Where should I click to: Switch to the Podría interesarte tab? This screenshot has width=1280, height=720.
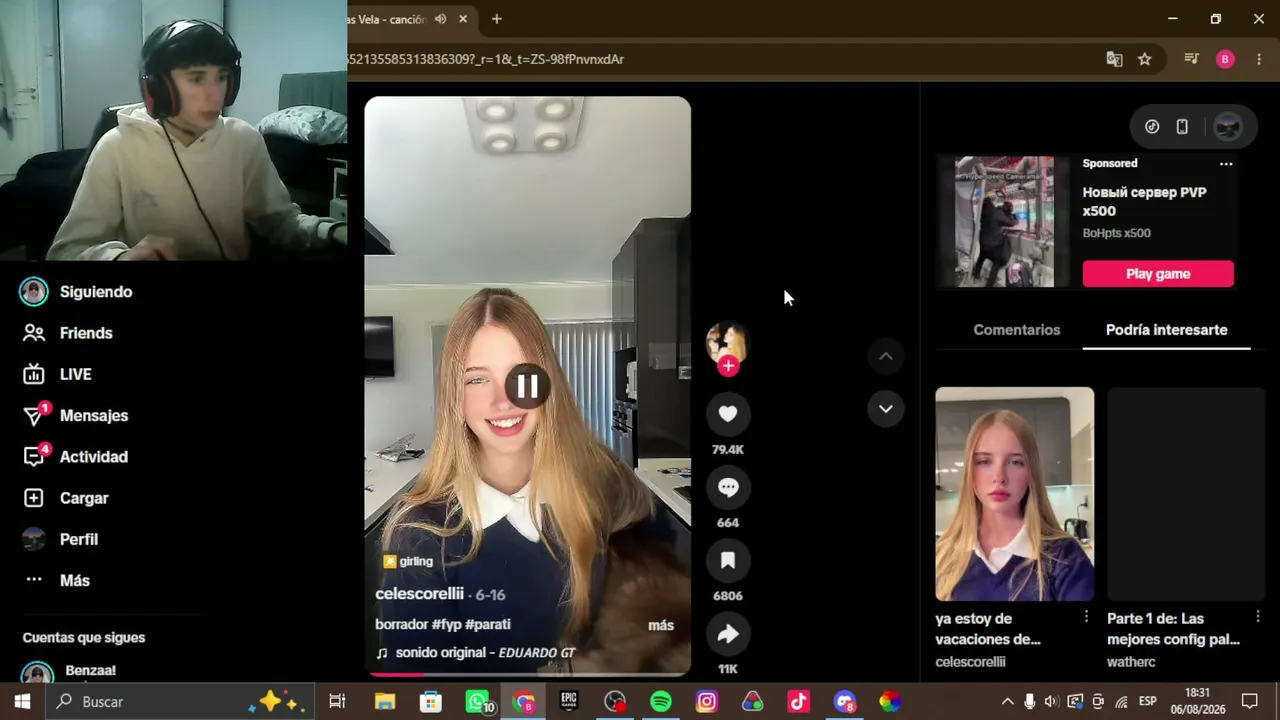click(x=1166, y=330)
